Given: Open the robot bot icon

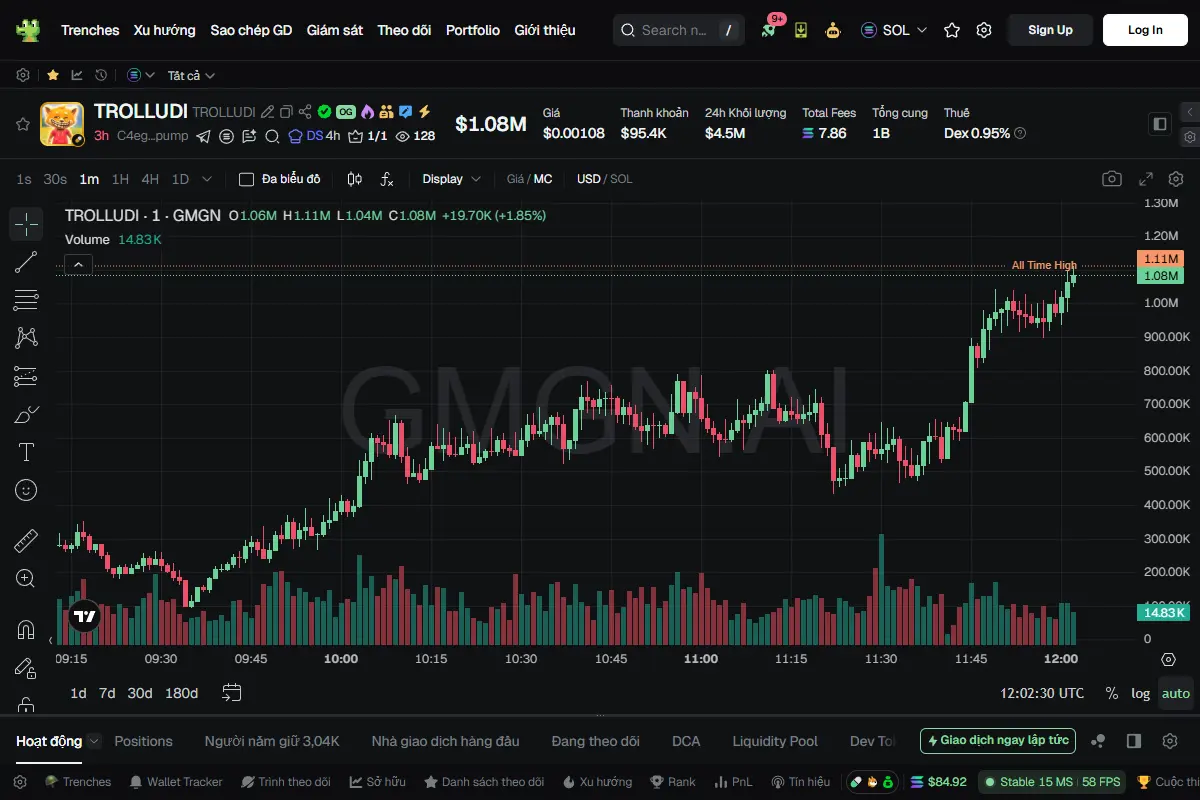Looking at the screenshot, I should point(832,30).
